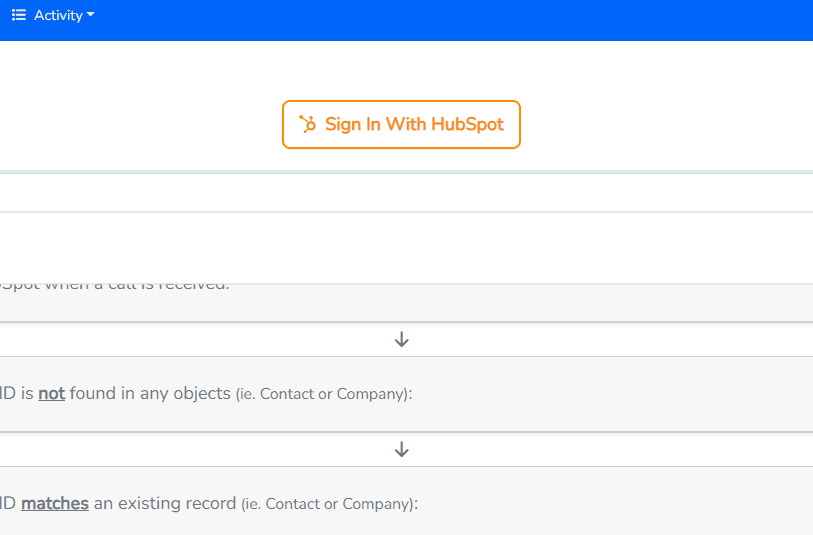Screen dimensions: 813x535
Task: Click "(ie. Contact or Company)" after existing record
Action: [330, 504]
